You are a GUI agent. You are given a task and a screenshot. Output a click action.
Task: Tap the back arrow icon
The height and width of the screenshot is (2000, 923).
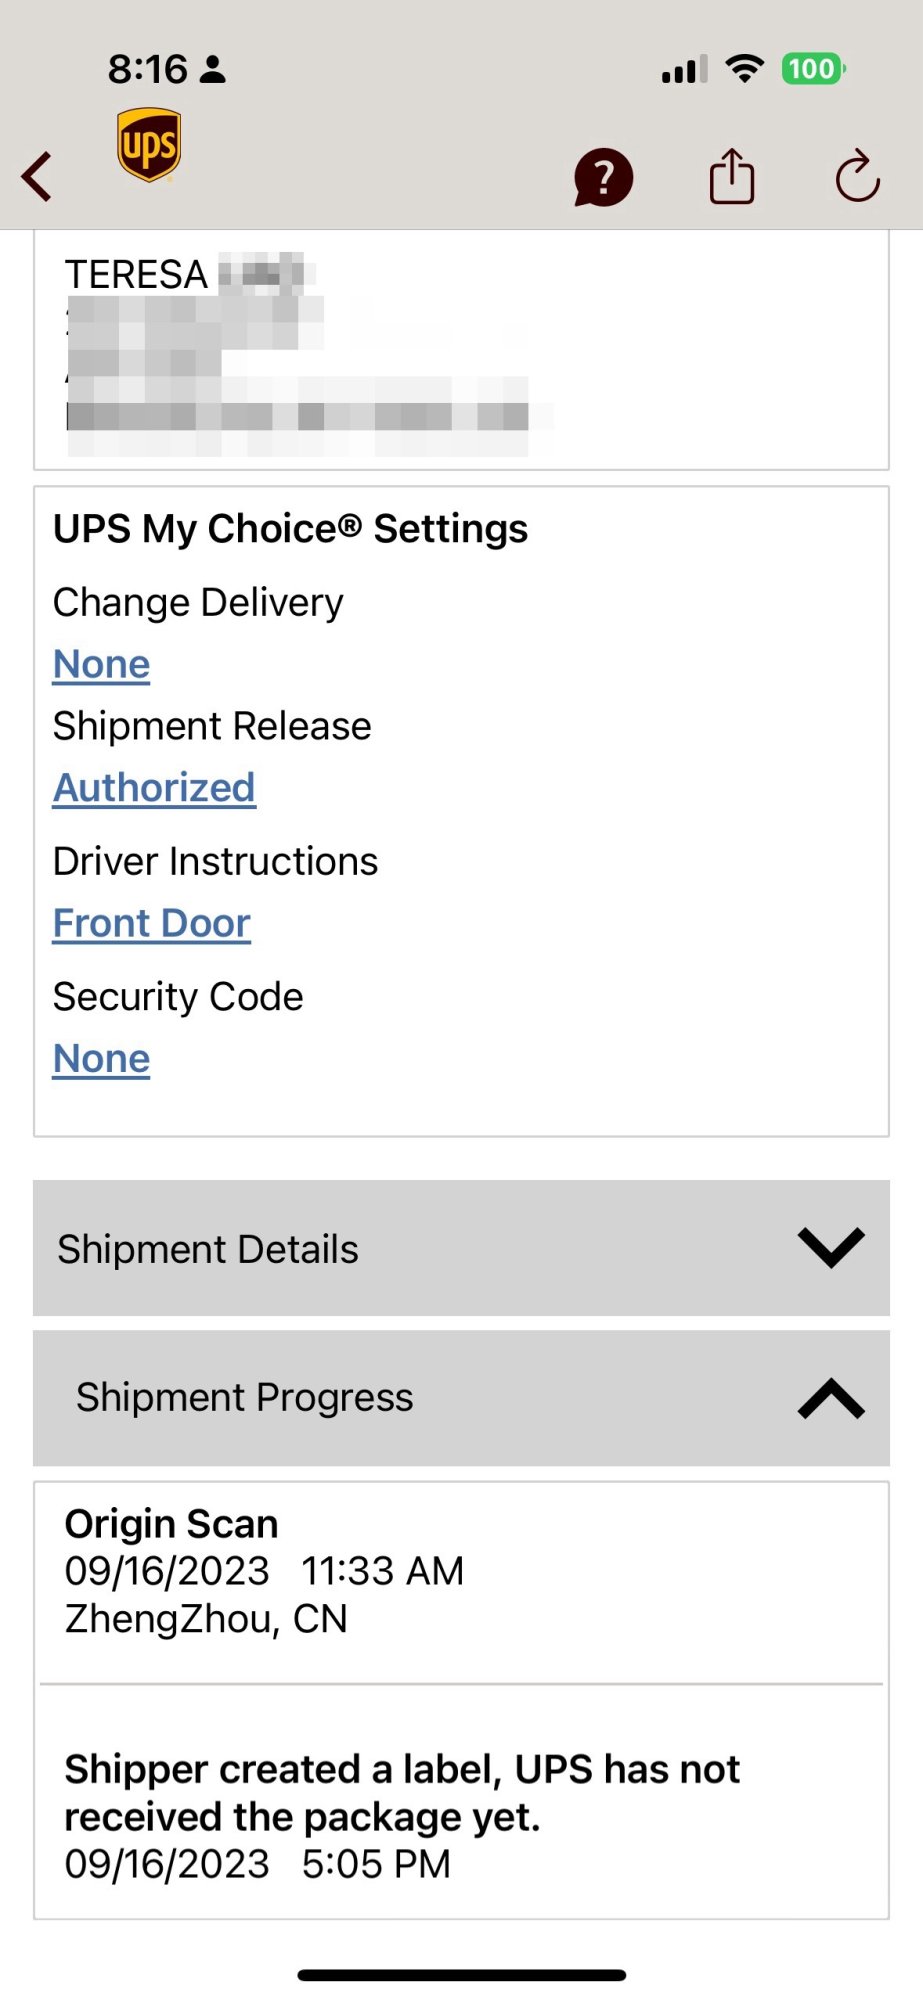pos(38,177)
